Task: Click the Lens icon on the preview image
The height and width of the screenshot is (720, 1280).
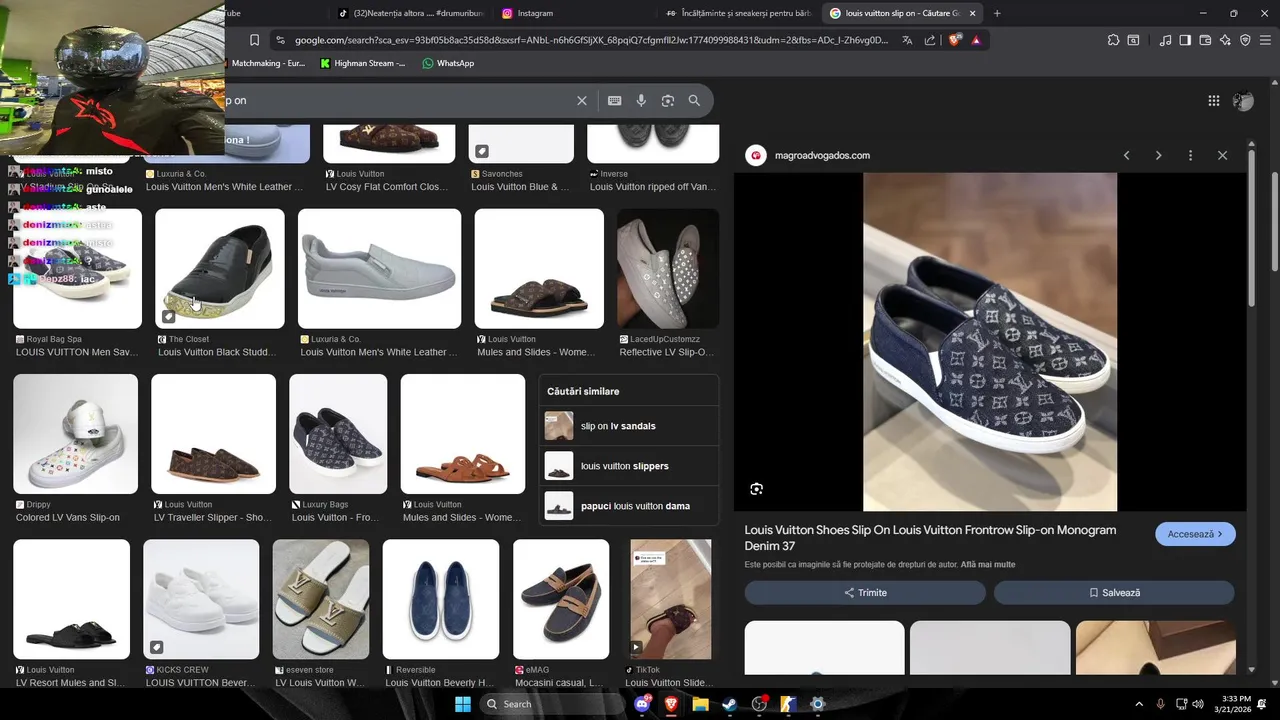Action: click(756, 489)
